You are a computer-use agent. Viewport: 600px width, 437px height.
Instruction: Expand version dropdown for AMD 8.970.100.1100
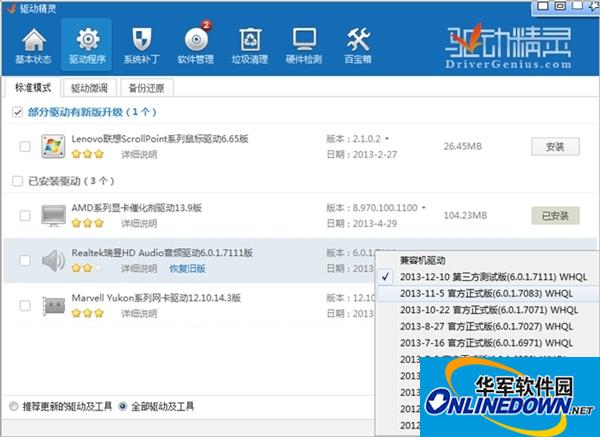(424, 208)
